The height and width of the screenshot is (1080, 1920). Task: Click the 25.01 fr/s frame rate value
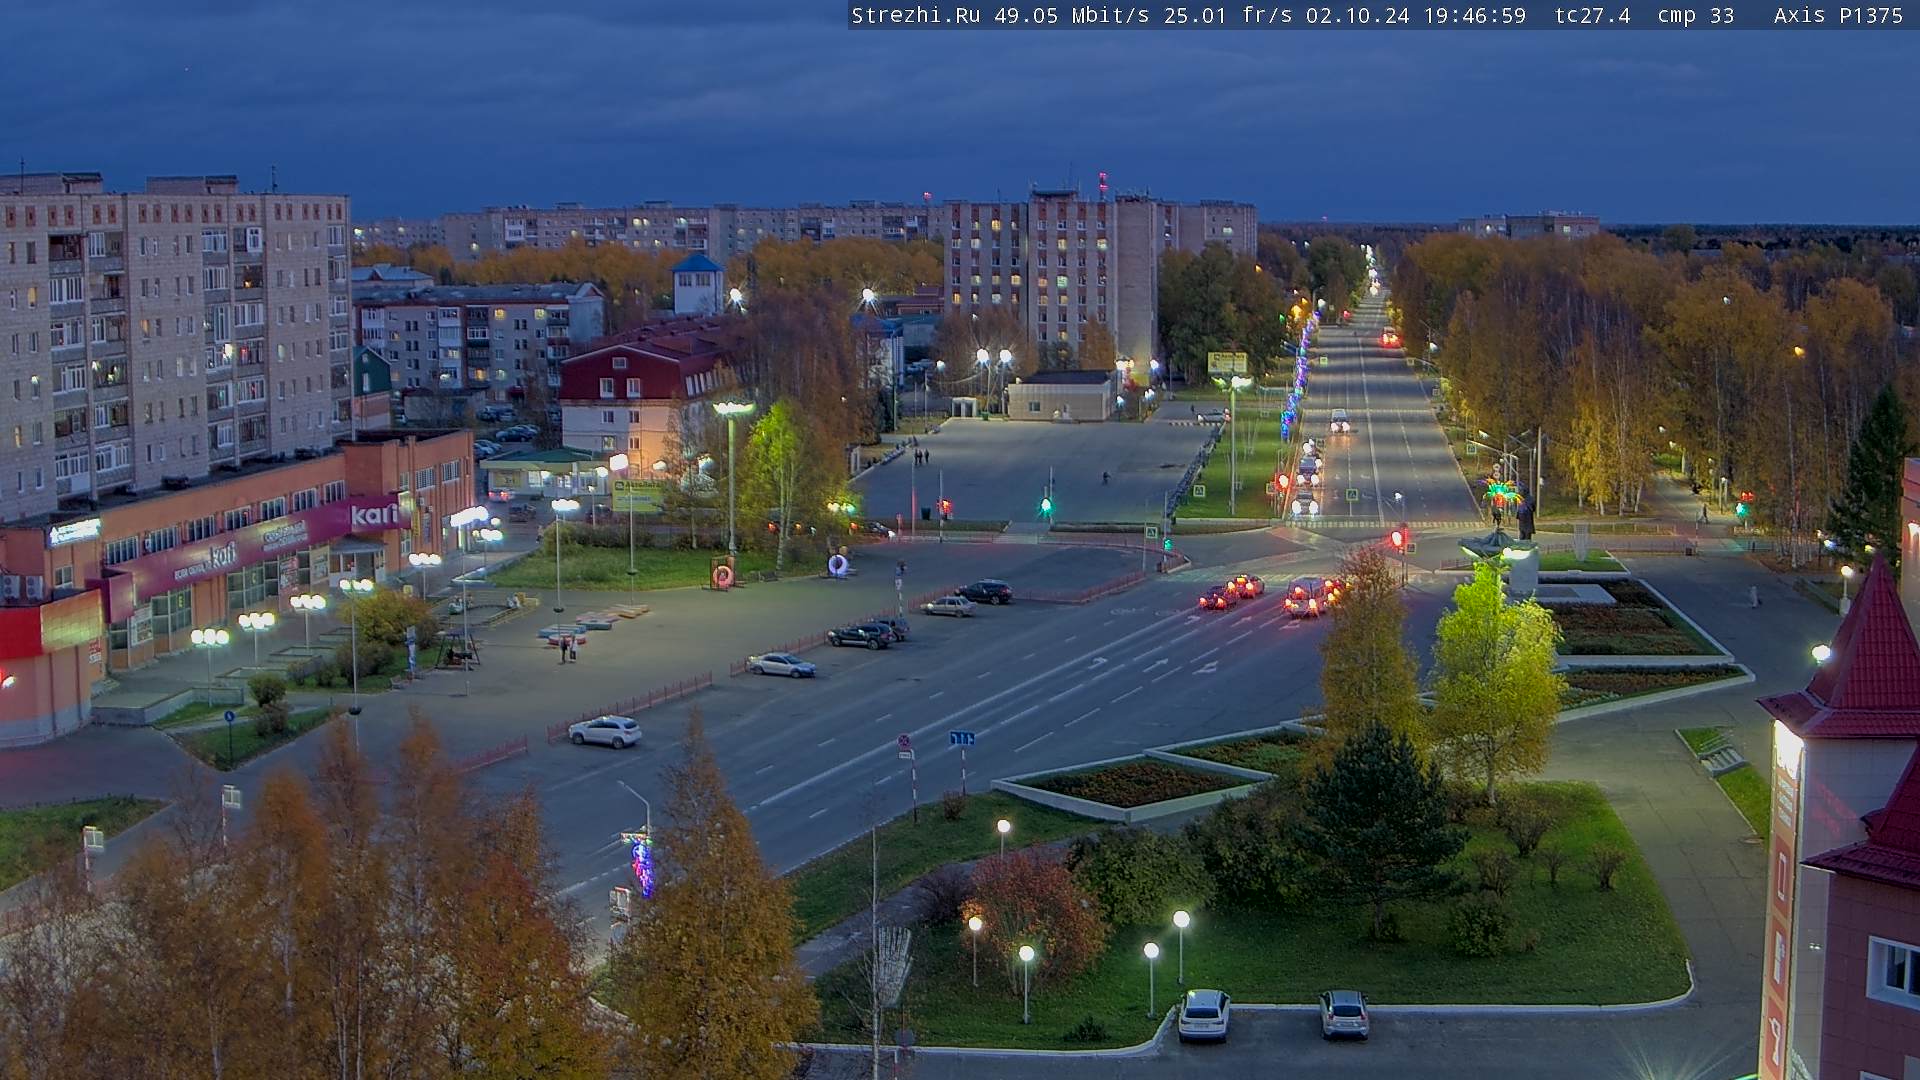(1228, 15)
